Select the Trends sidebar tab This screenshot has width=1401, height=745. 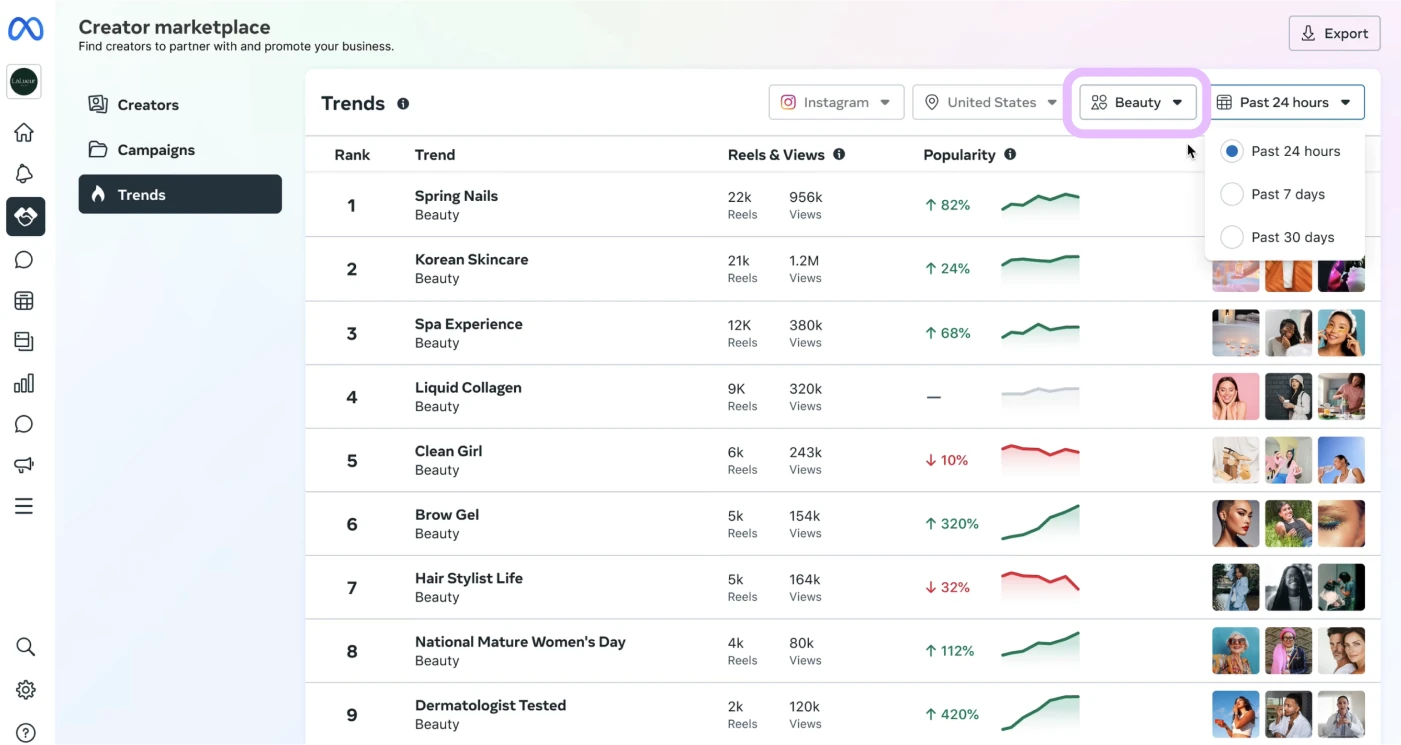[180, 194]
